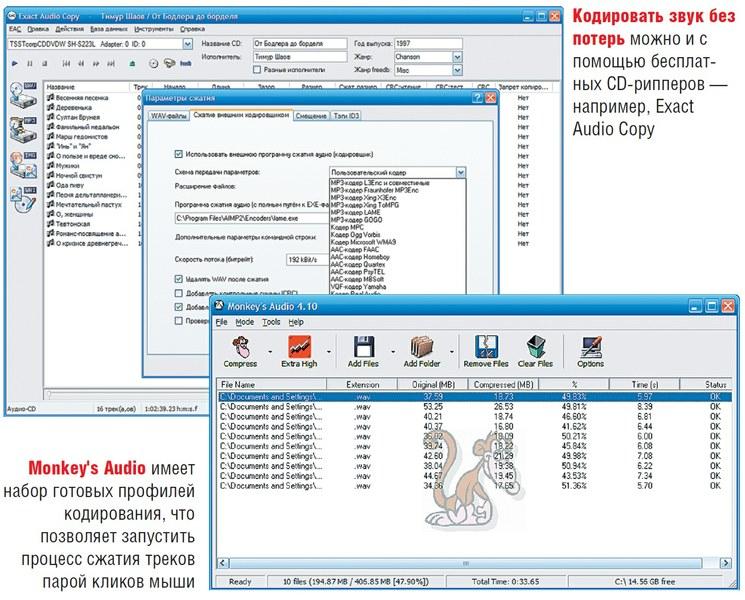Screen dimensions: 745x600
Task: Open Monkey's Audio Options icon
Action: click(x=590, y=347)
